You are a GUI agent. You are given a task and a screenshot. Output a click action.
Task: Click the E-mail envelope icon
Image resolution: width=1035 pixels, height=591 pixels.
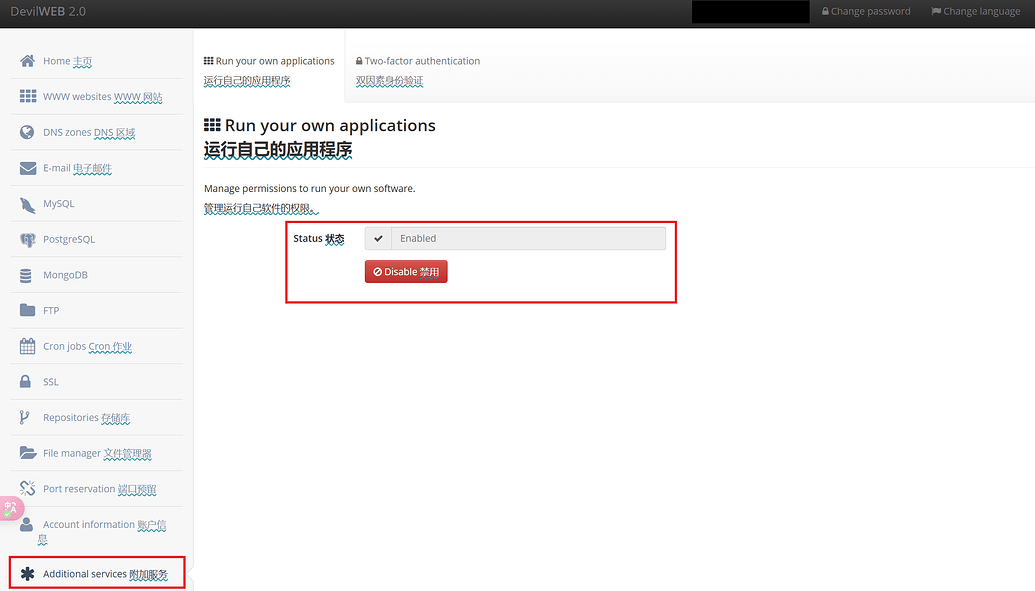coord(28,168)
